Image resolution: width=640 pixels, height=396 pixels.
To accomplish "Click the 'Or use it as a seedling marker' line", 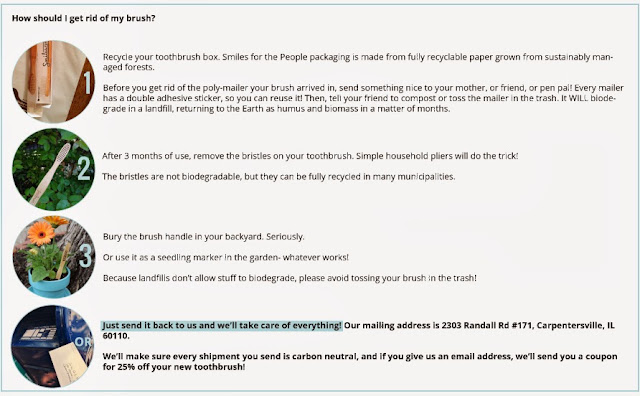I will (x=226, y=258).
